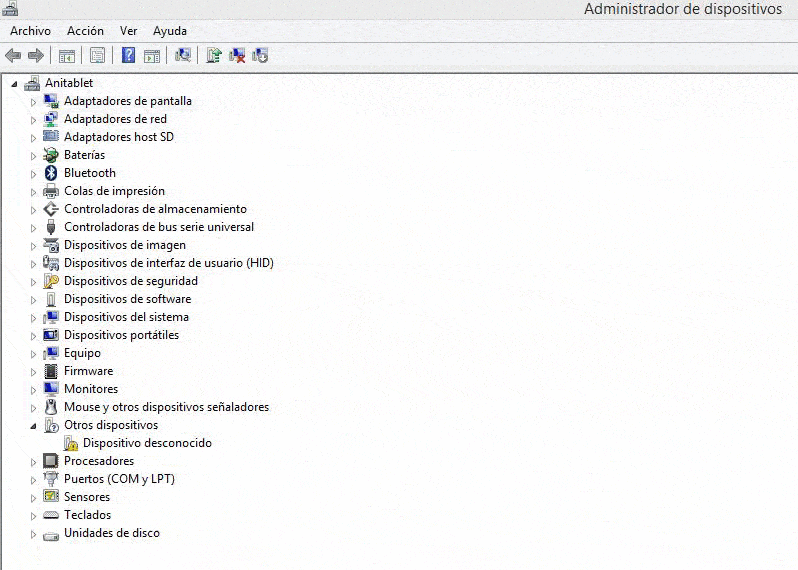Click the Device Manager title bar icon
798x570 pixels.
(9, 8)
